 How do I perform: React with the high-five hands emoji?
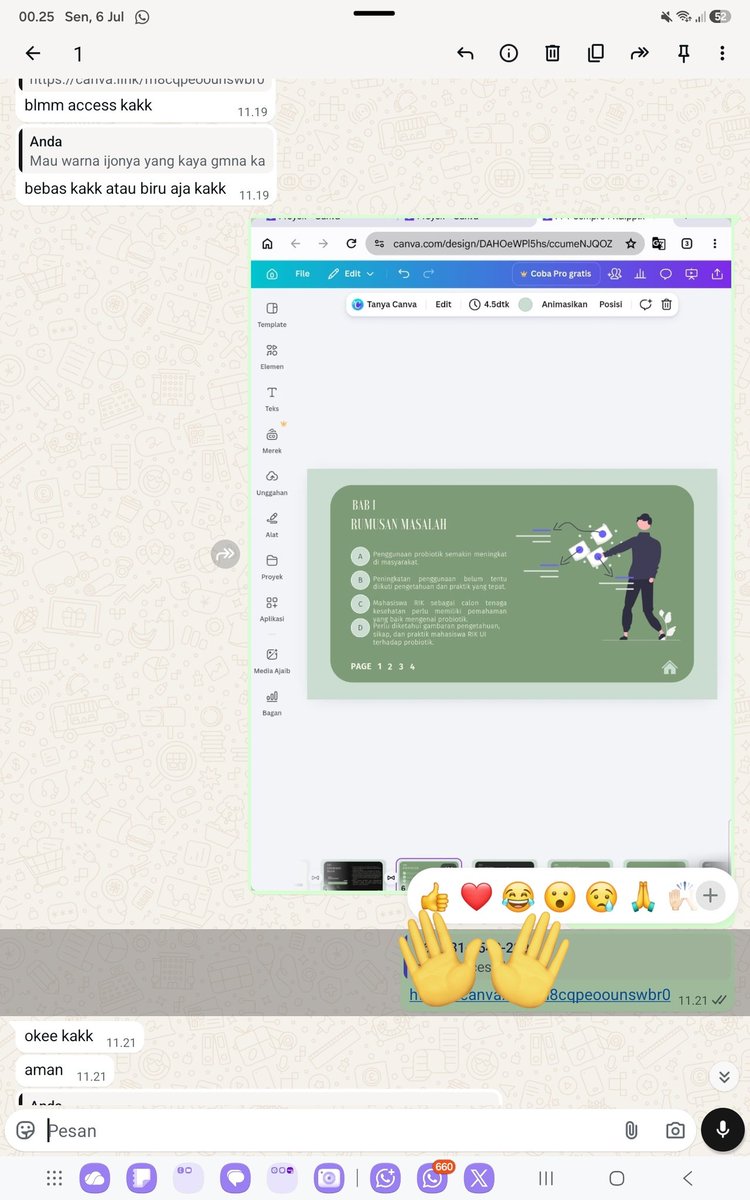(682, 897)
